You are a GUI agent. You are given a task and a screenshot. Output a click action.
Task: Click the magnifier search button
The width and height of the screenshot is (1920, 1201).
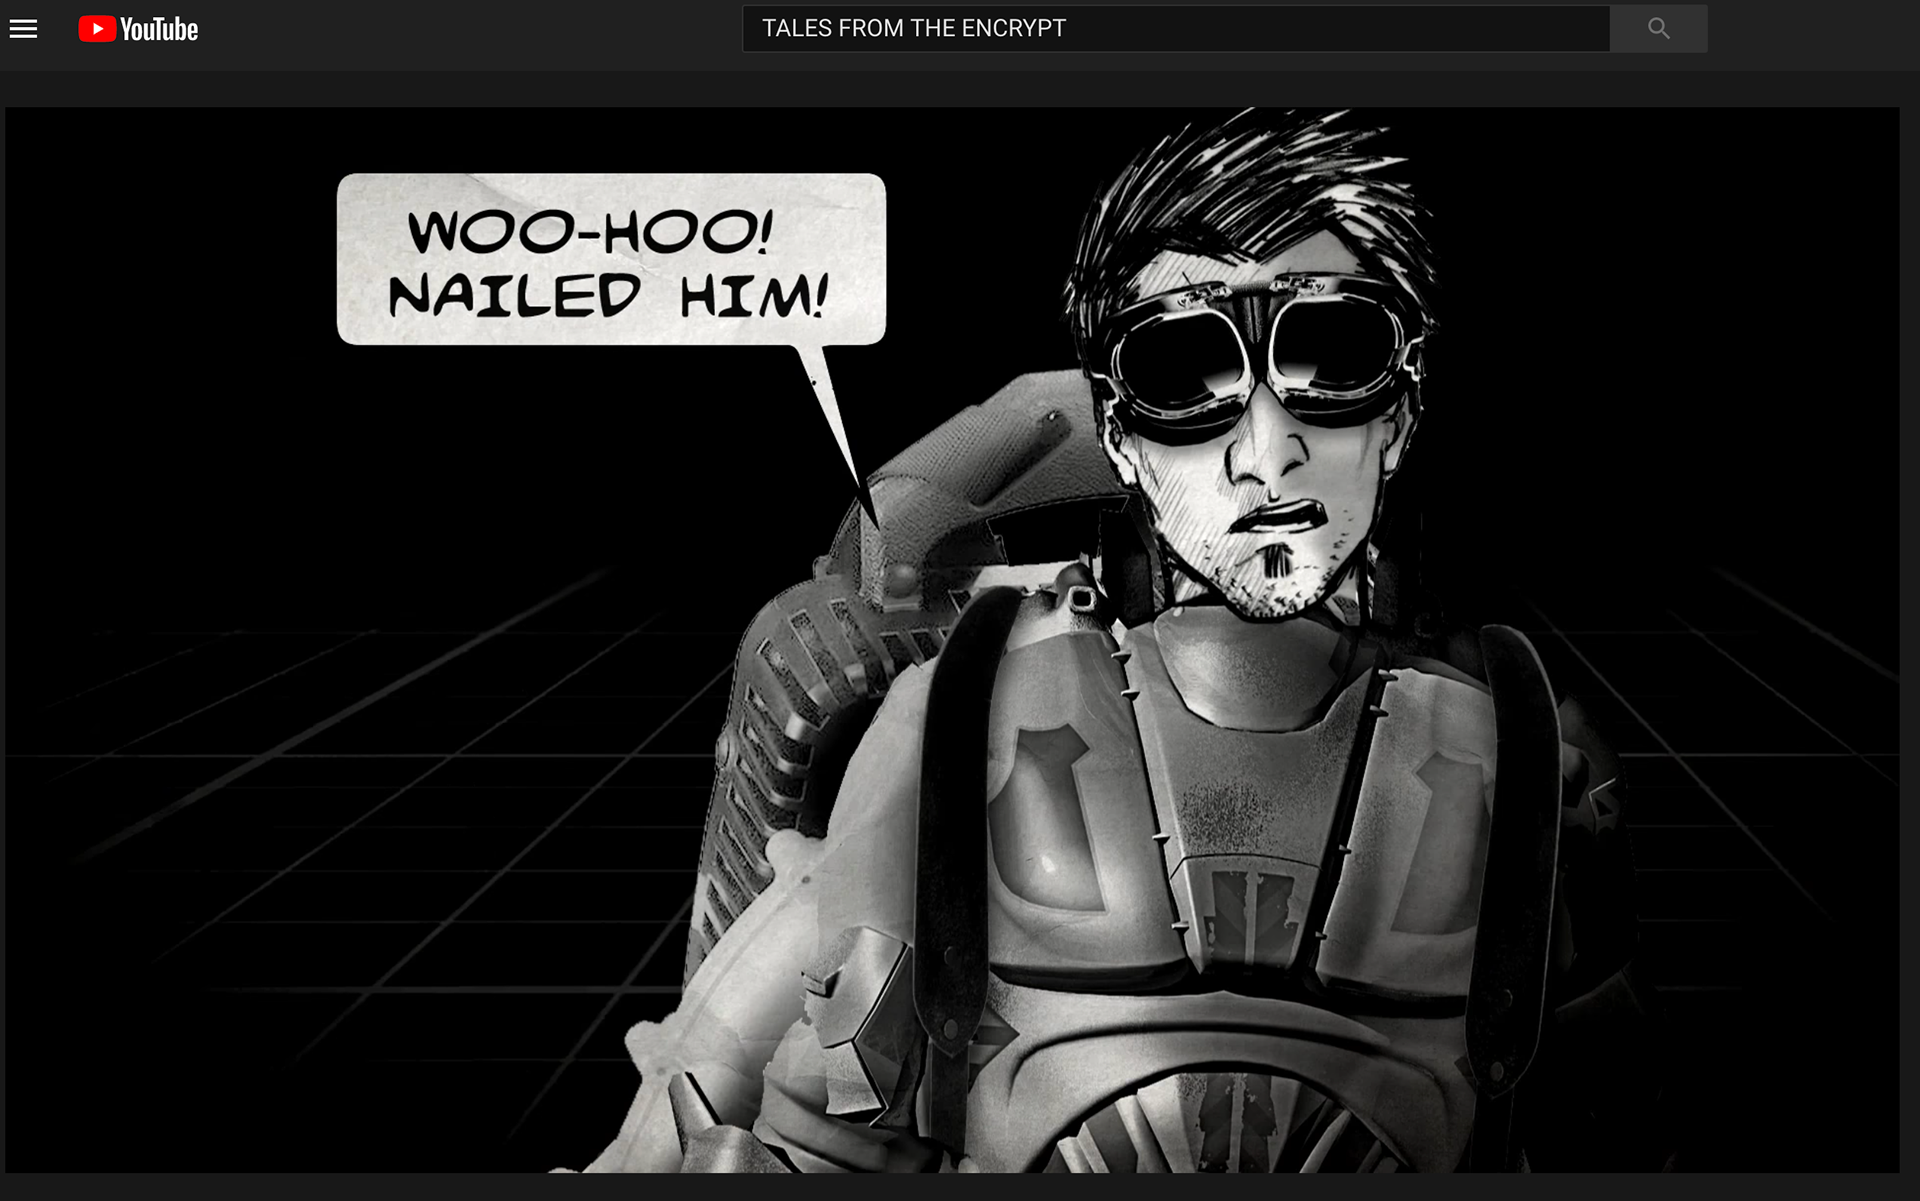click(1658, 29)
